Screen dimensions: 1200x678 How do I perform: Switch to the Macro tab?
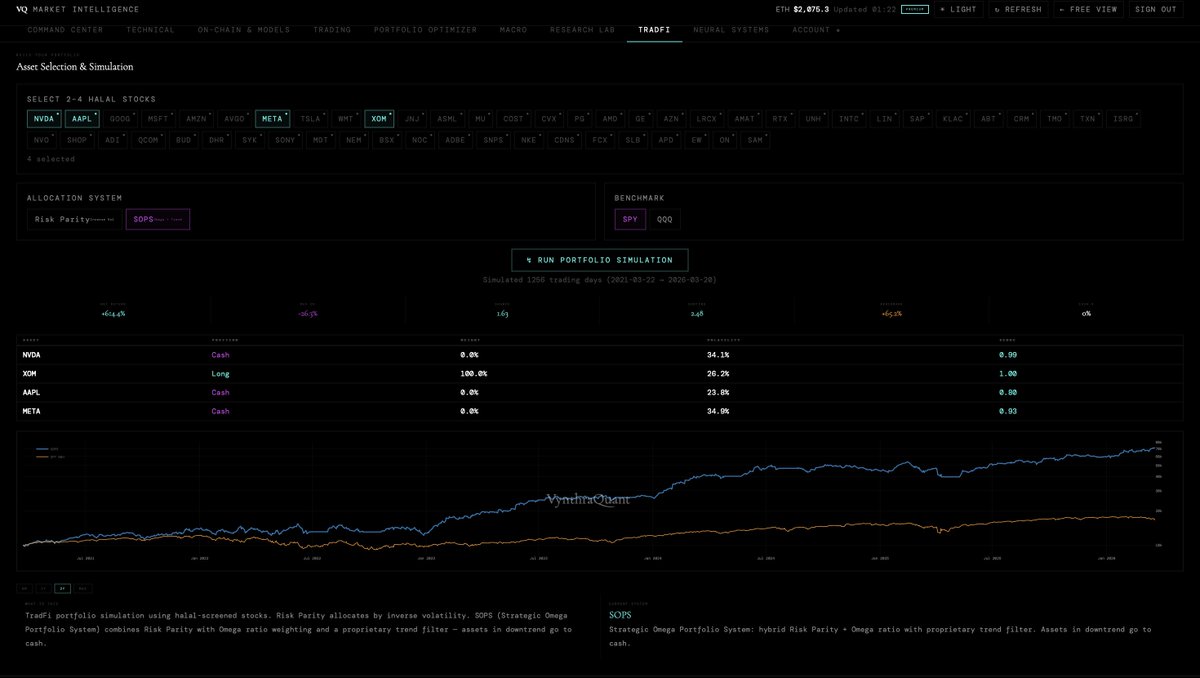point(513,30)
